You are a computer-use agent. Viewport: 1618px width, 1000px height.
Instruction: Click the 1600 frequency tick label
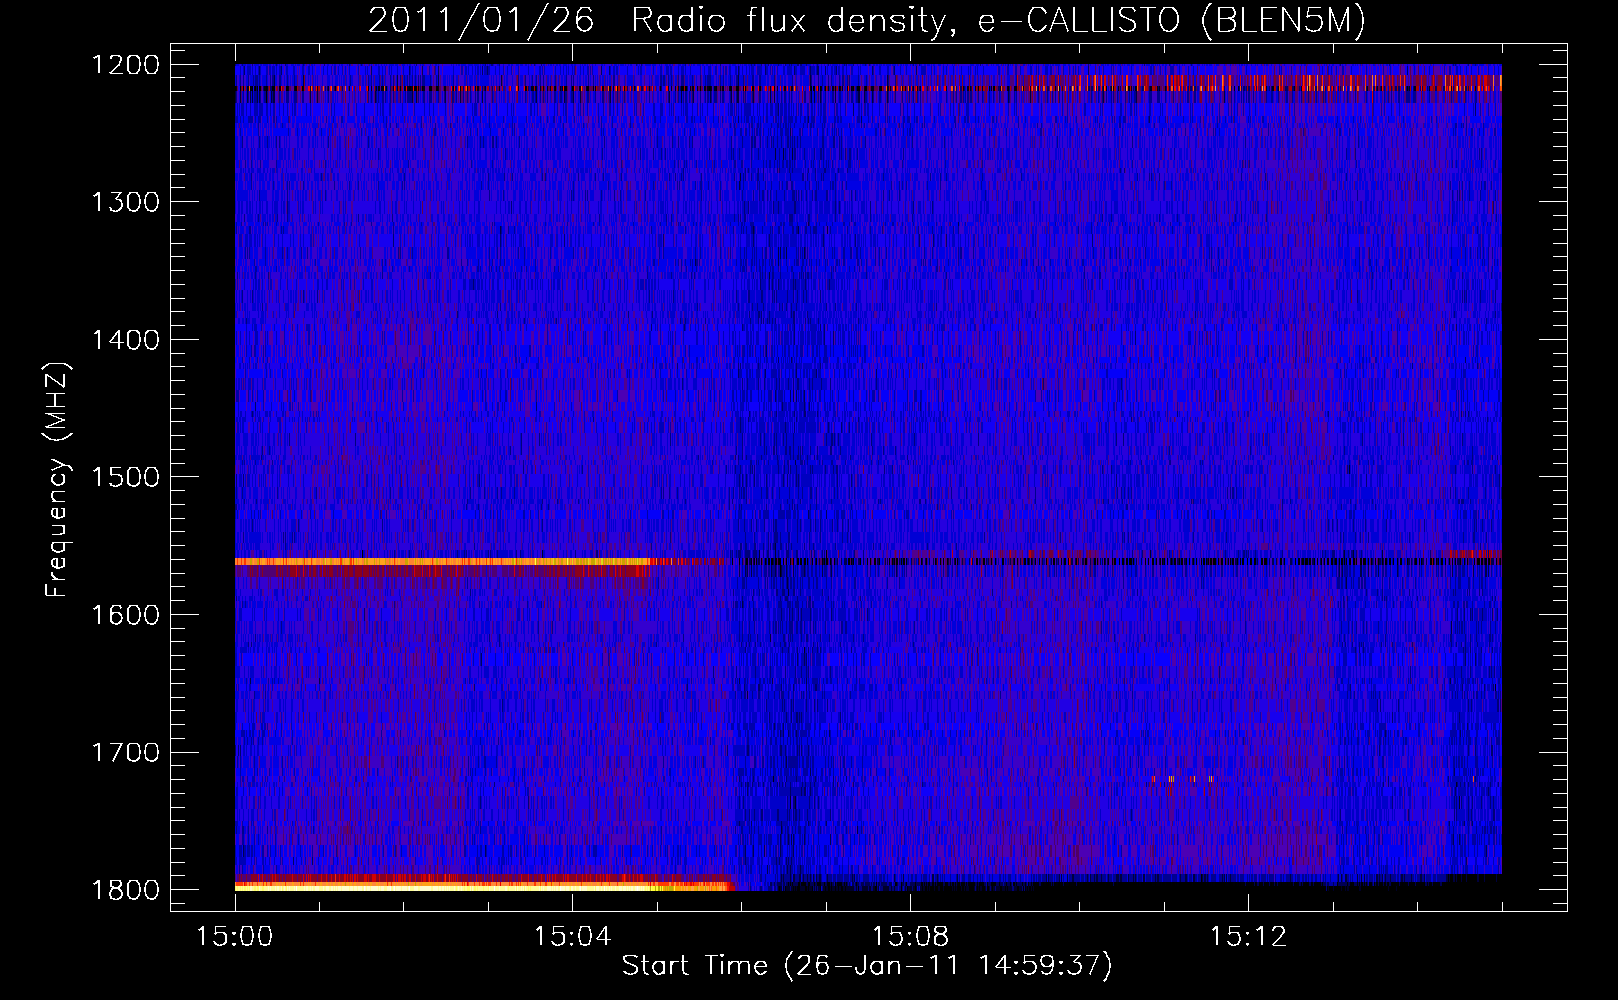click(126, 614)
